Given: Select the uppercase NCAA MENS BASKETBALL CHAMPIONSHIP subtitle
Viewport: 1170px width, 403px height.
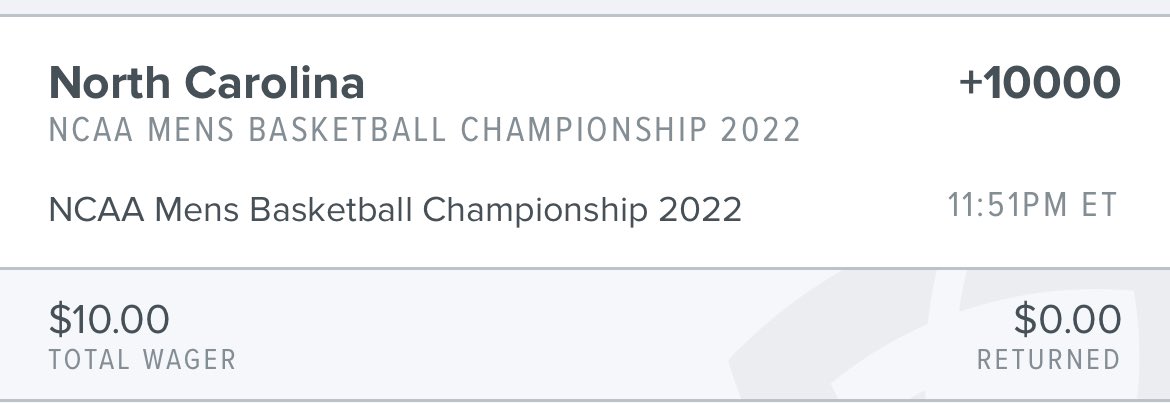Looking at the screenshot, I should pyautogui.click(x=425, y=131).
